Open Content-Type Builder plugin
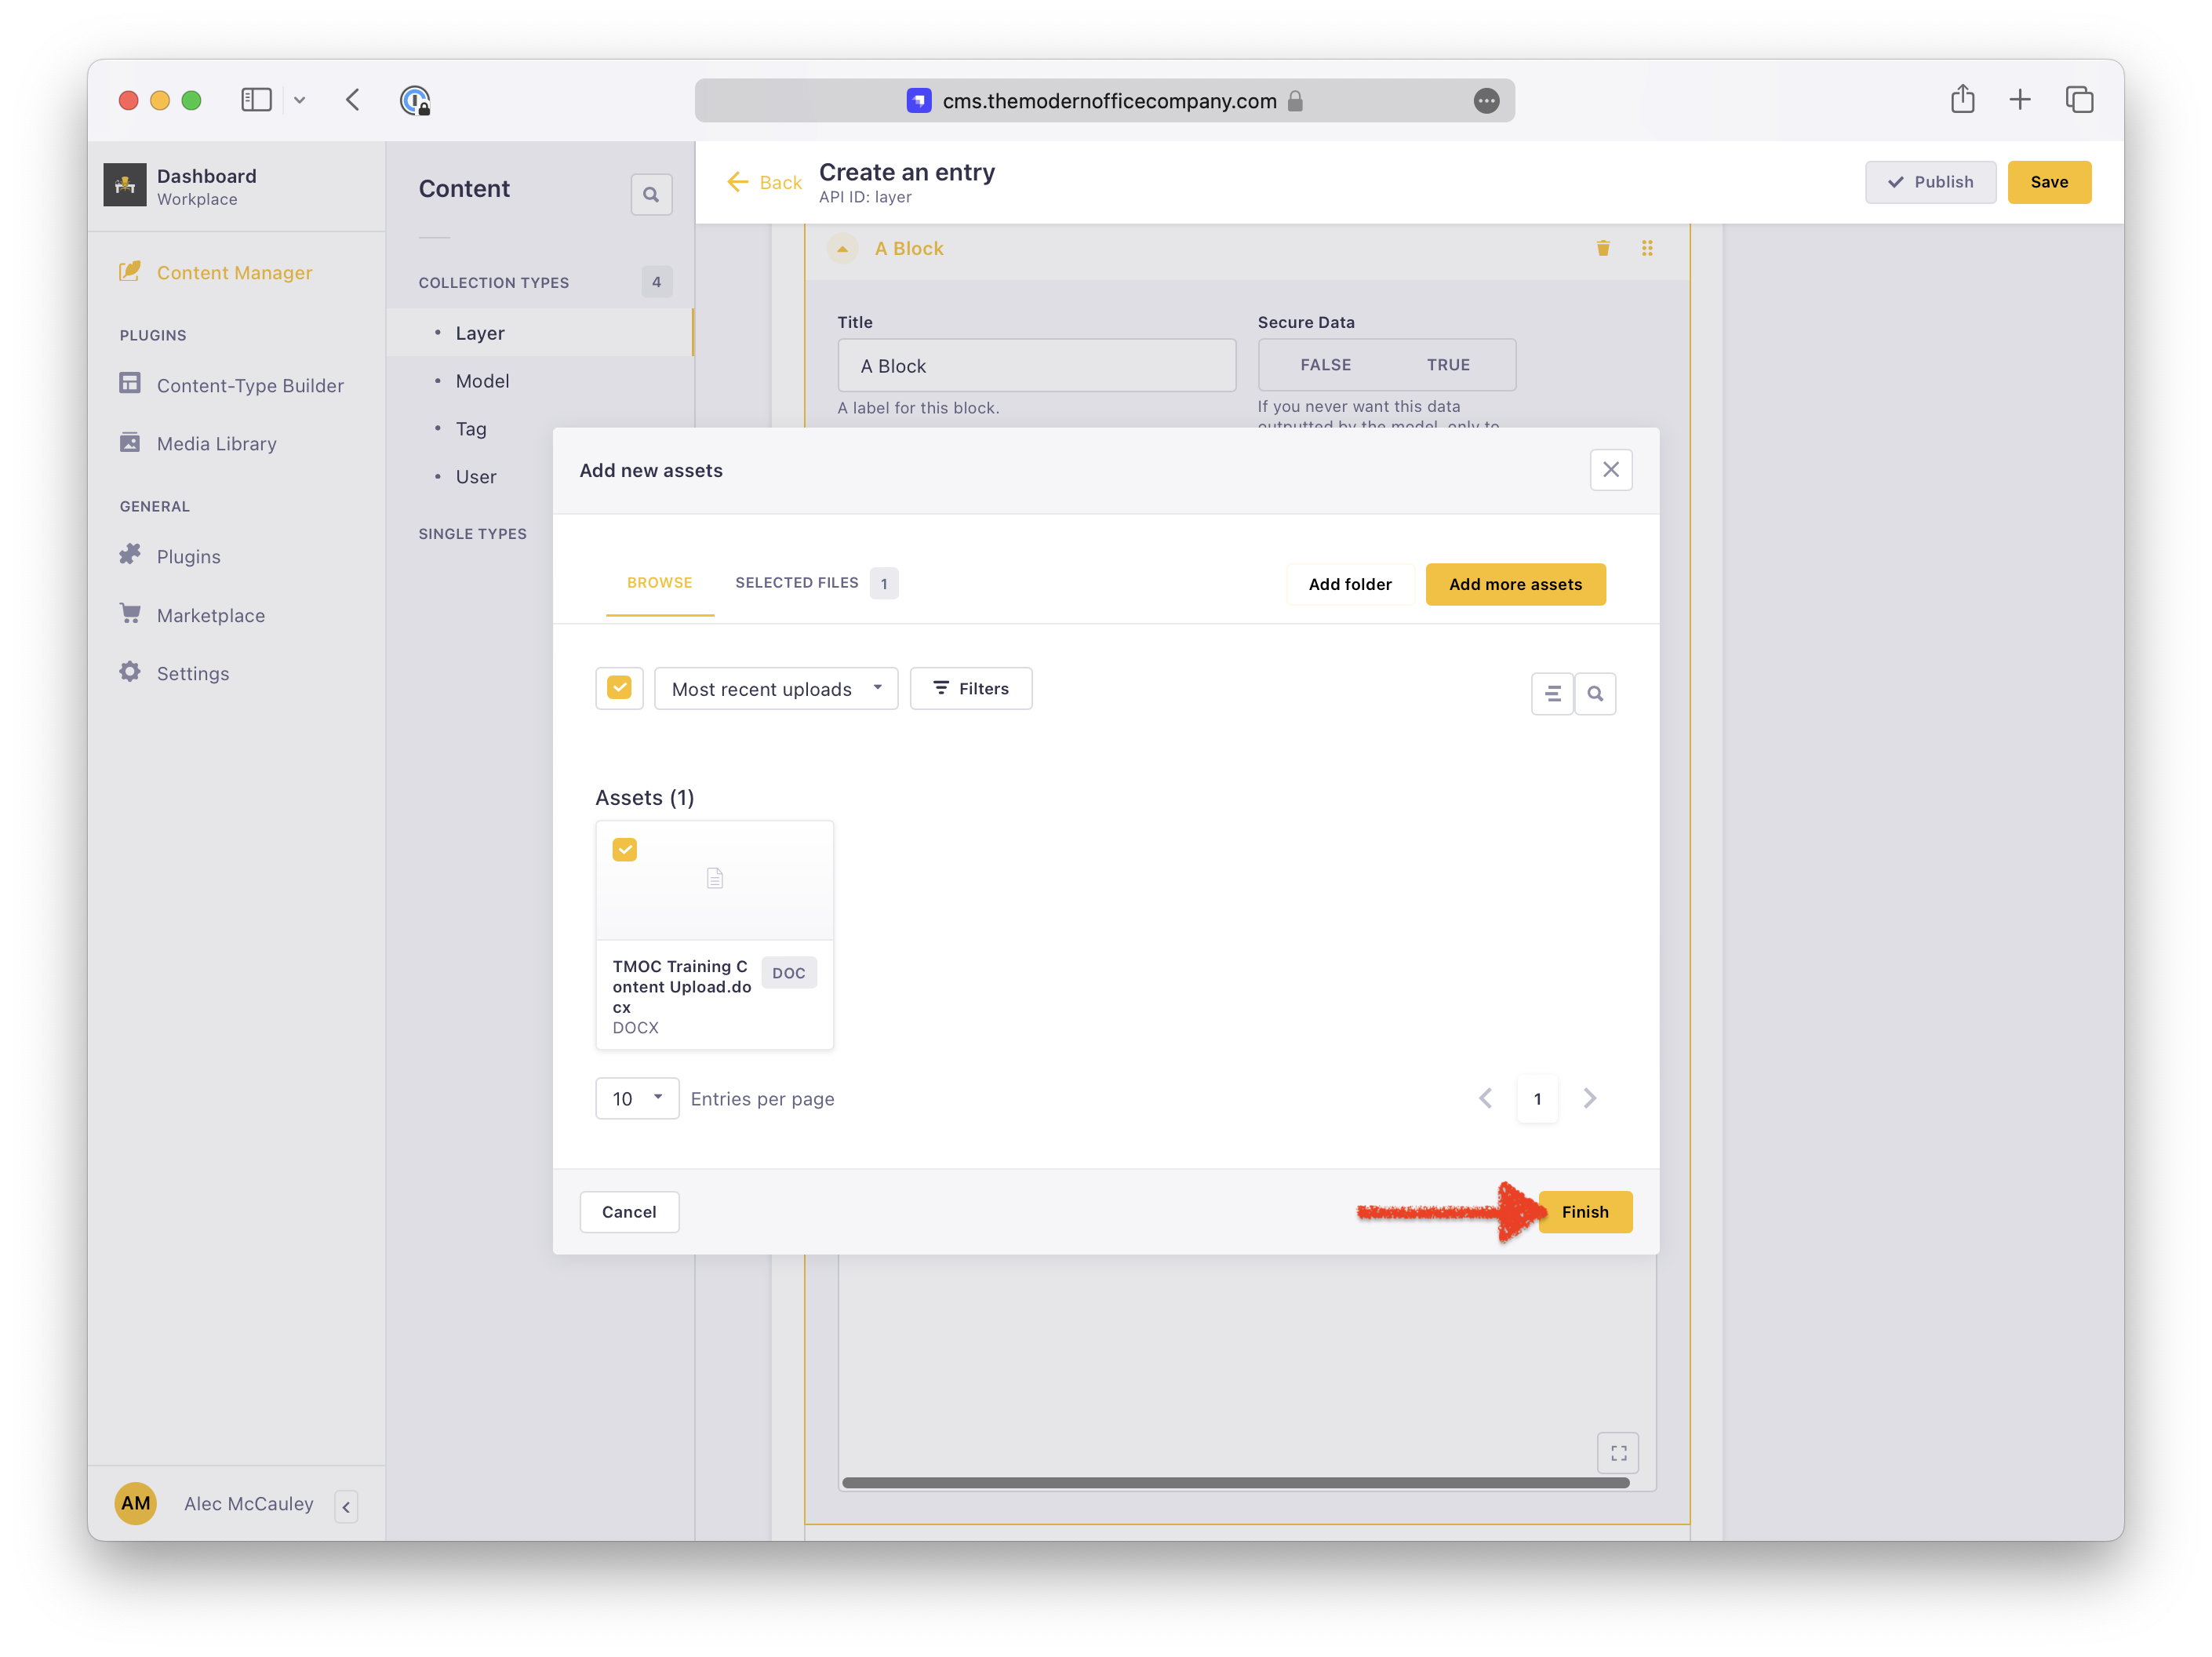The height and width of the screenshot is (1657, 2212). tap(249, 385)
